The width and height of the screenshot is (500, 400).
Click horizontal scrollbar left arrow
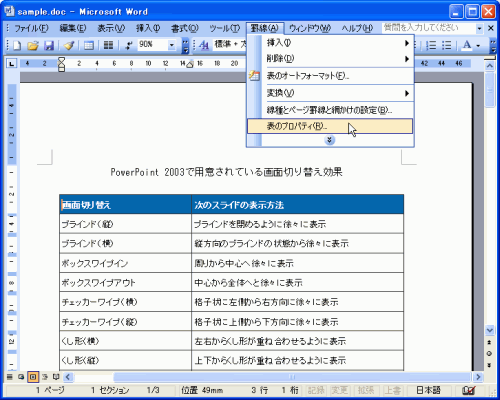click(x=68, y=377)
